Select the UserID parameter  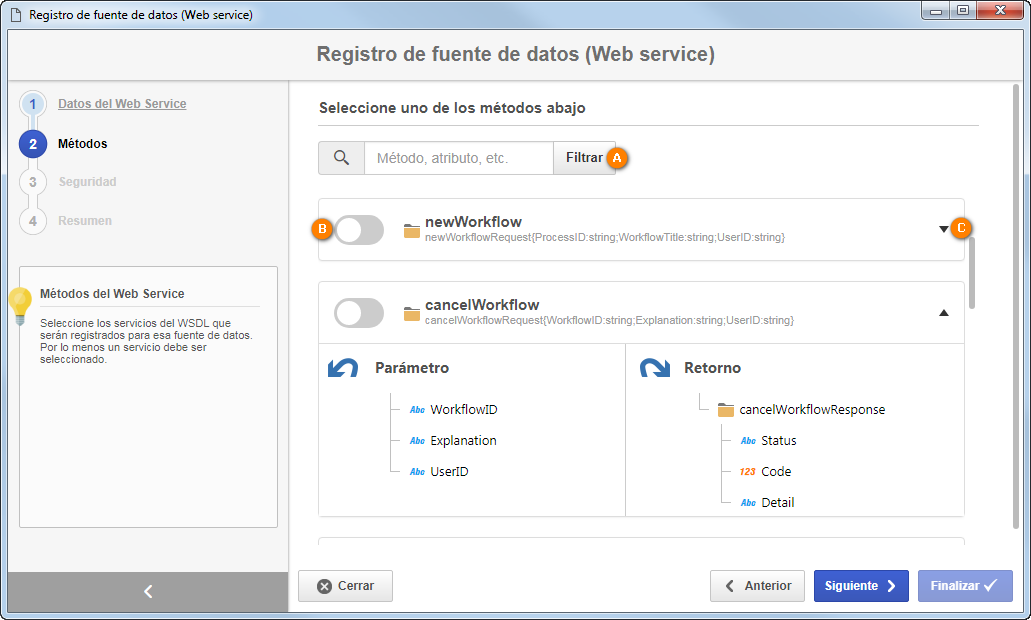(449, 471)
